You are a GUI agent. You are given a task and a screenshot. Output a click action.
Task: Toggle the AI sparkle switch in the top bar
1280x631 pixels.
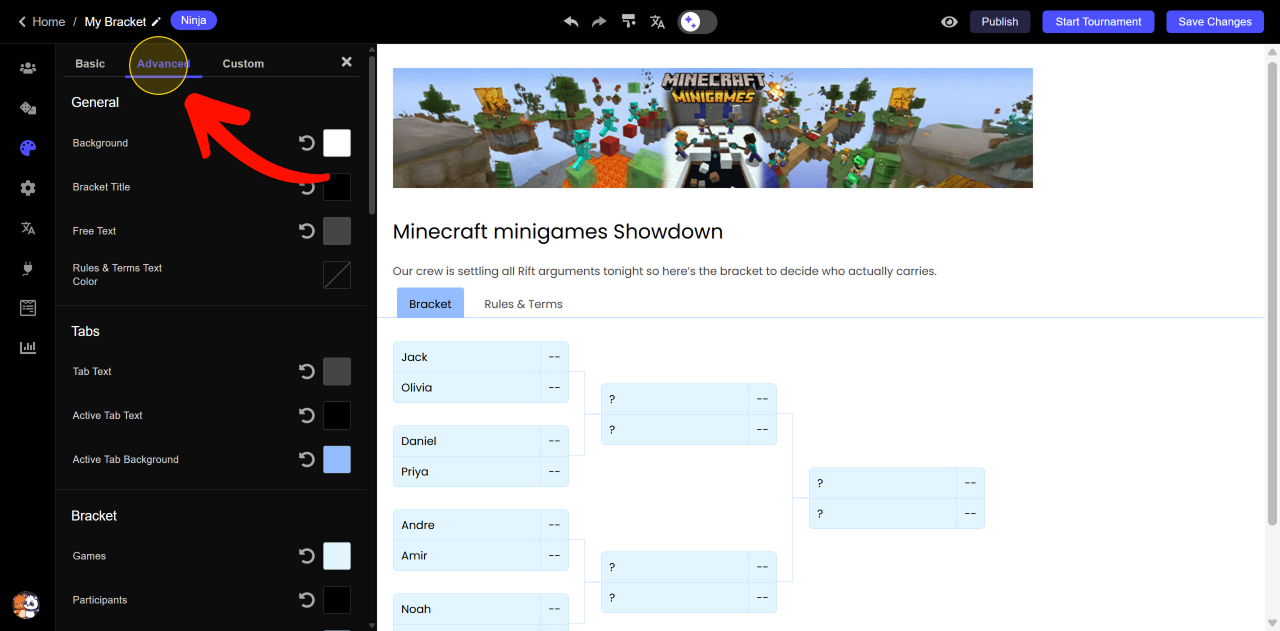(697, 21)
